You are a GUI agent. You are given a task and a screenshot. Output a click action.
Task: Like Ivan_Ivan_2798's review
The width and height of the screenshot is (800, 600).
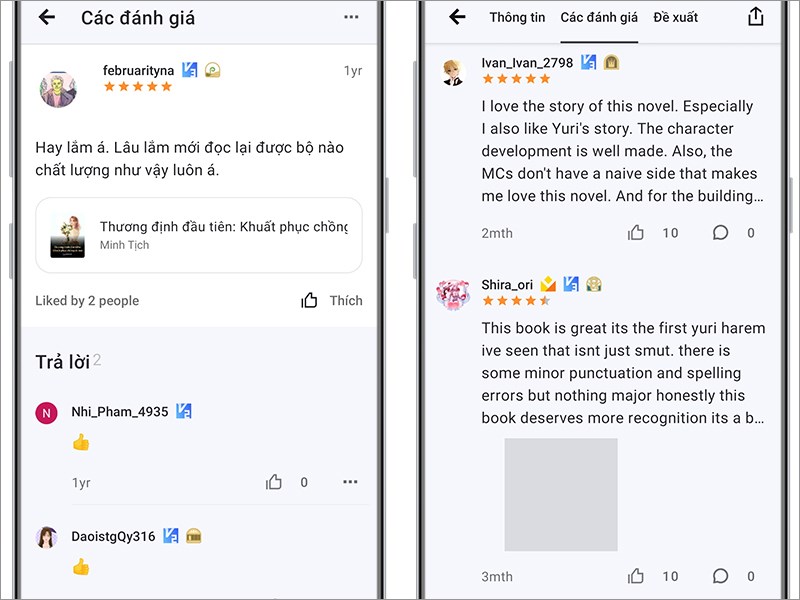point(636,233)
